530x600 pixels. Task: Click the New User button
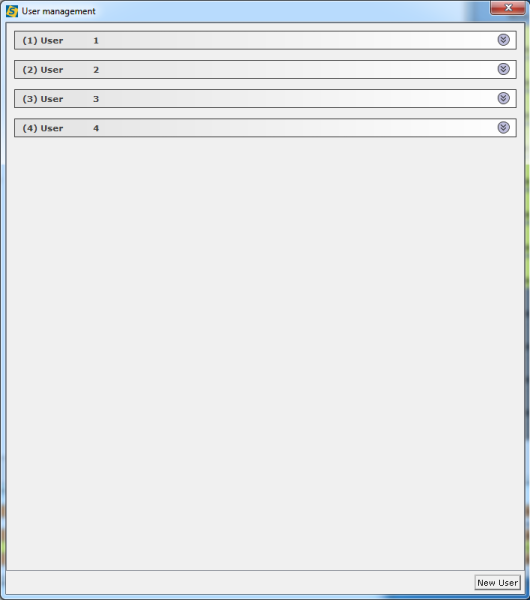(x=497, y=582)
